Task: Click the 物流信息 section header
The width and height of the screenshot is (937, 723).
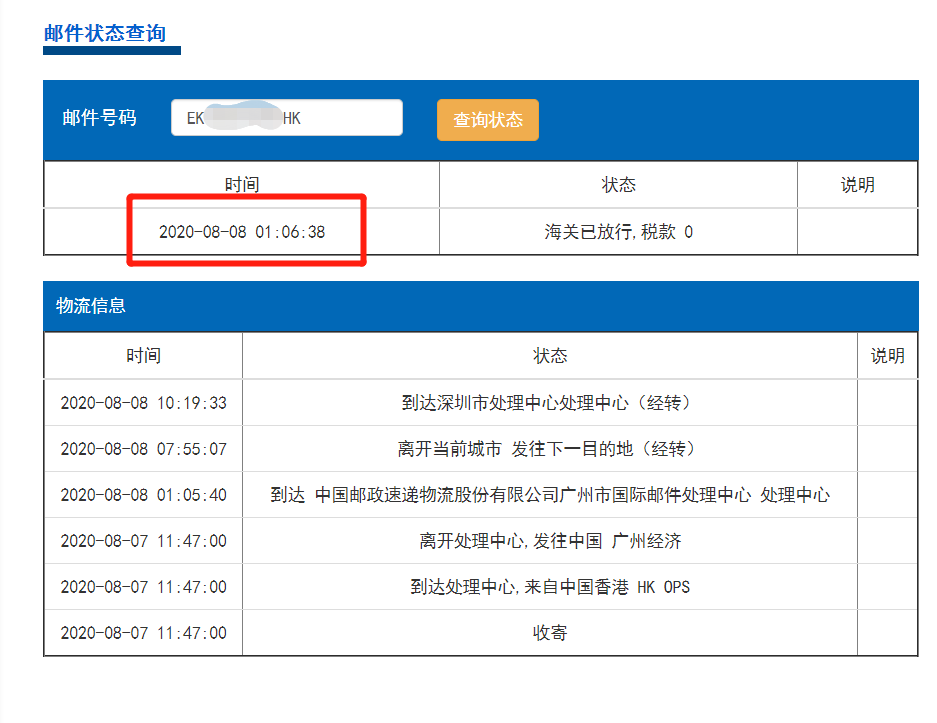Action: coord(91,306)
